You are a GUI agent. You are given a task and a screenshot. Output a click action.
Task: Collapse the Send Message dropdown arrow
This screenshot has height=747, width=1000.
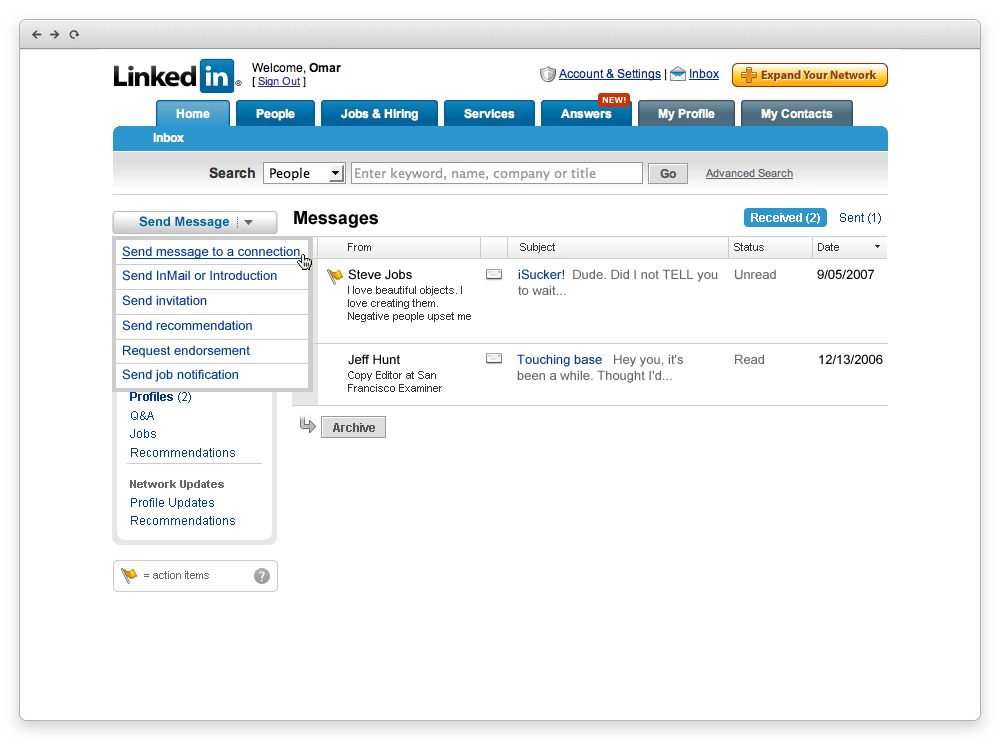249,223
